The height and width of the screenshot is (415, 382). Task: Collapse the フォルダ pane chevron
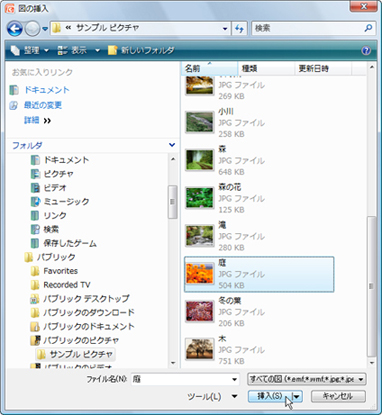point(172,145)
